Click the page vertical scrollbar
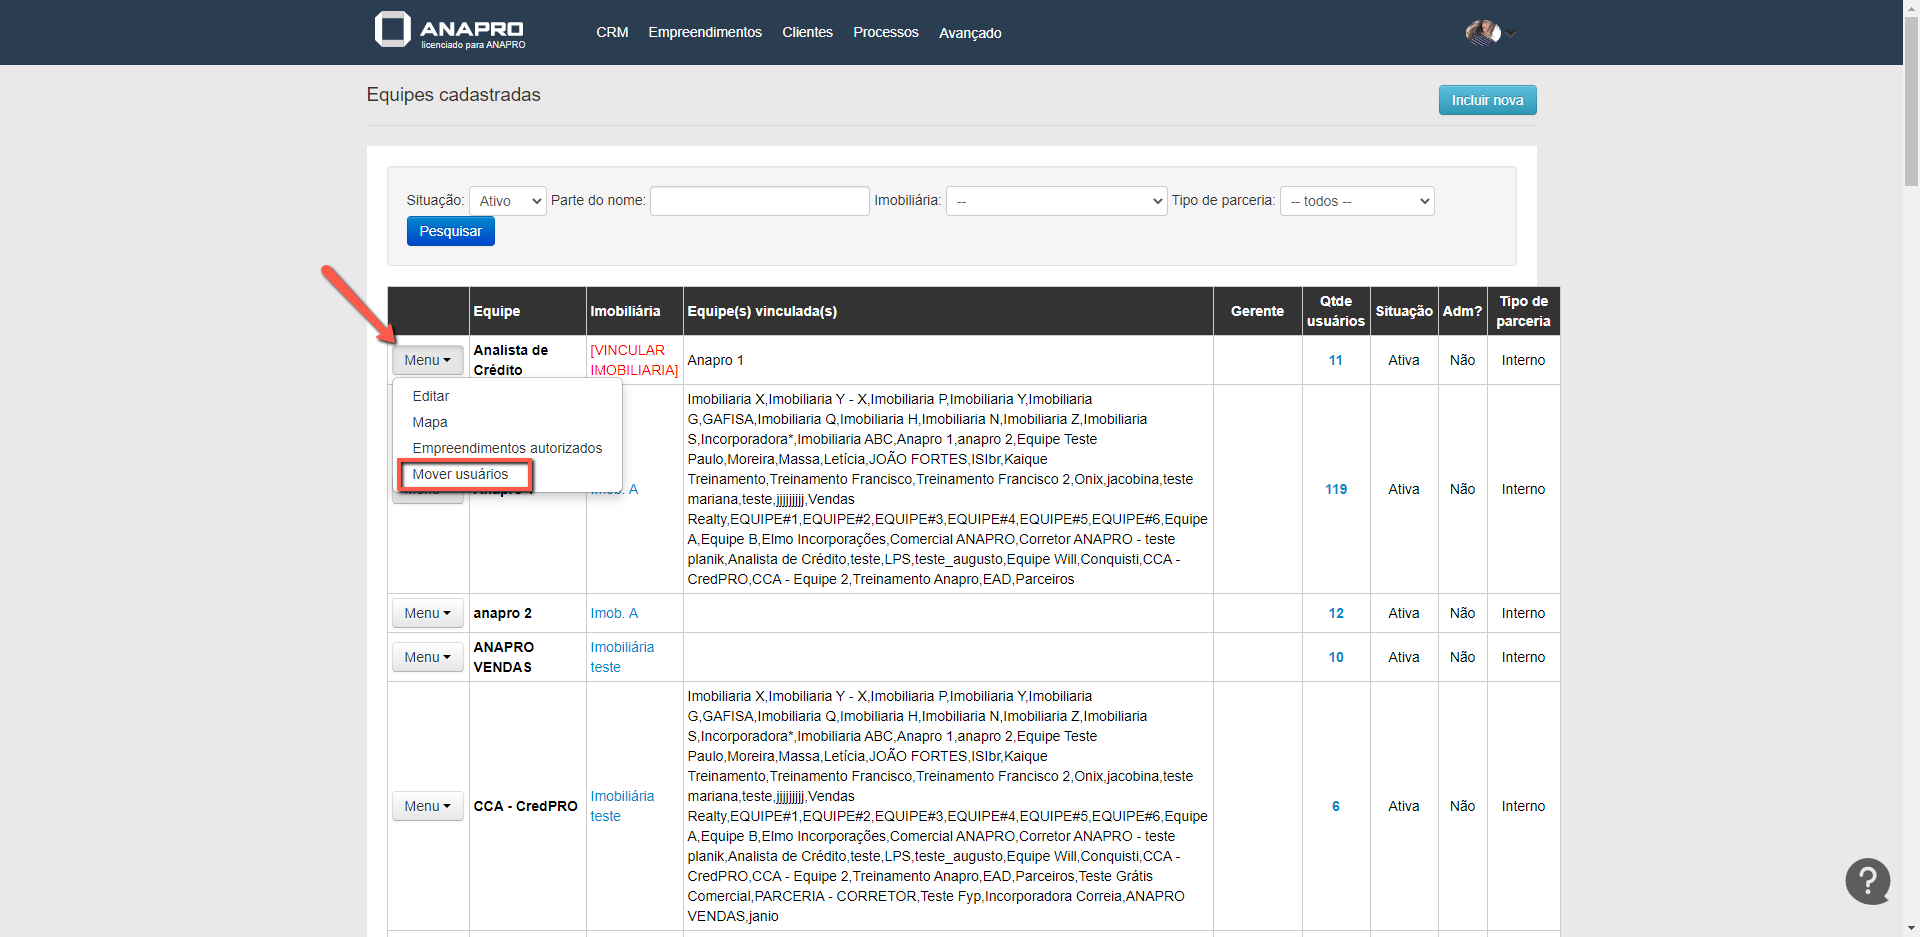The width and height of the screenshot is (1920, 937). pyautogui.click(x=1911, y=100)
